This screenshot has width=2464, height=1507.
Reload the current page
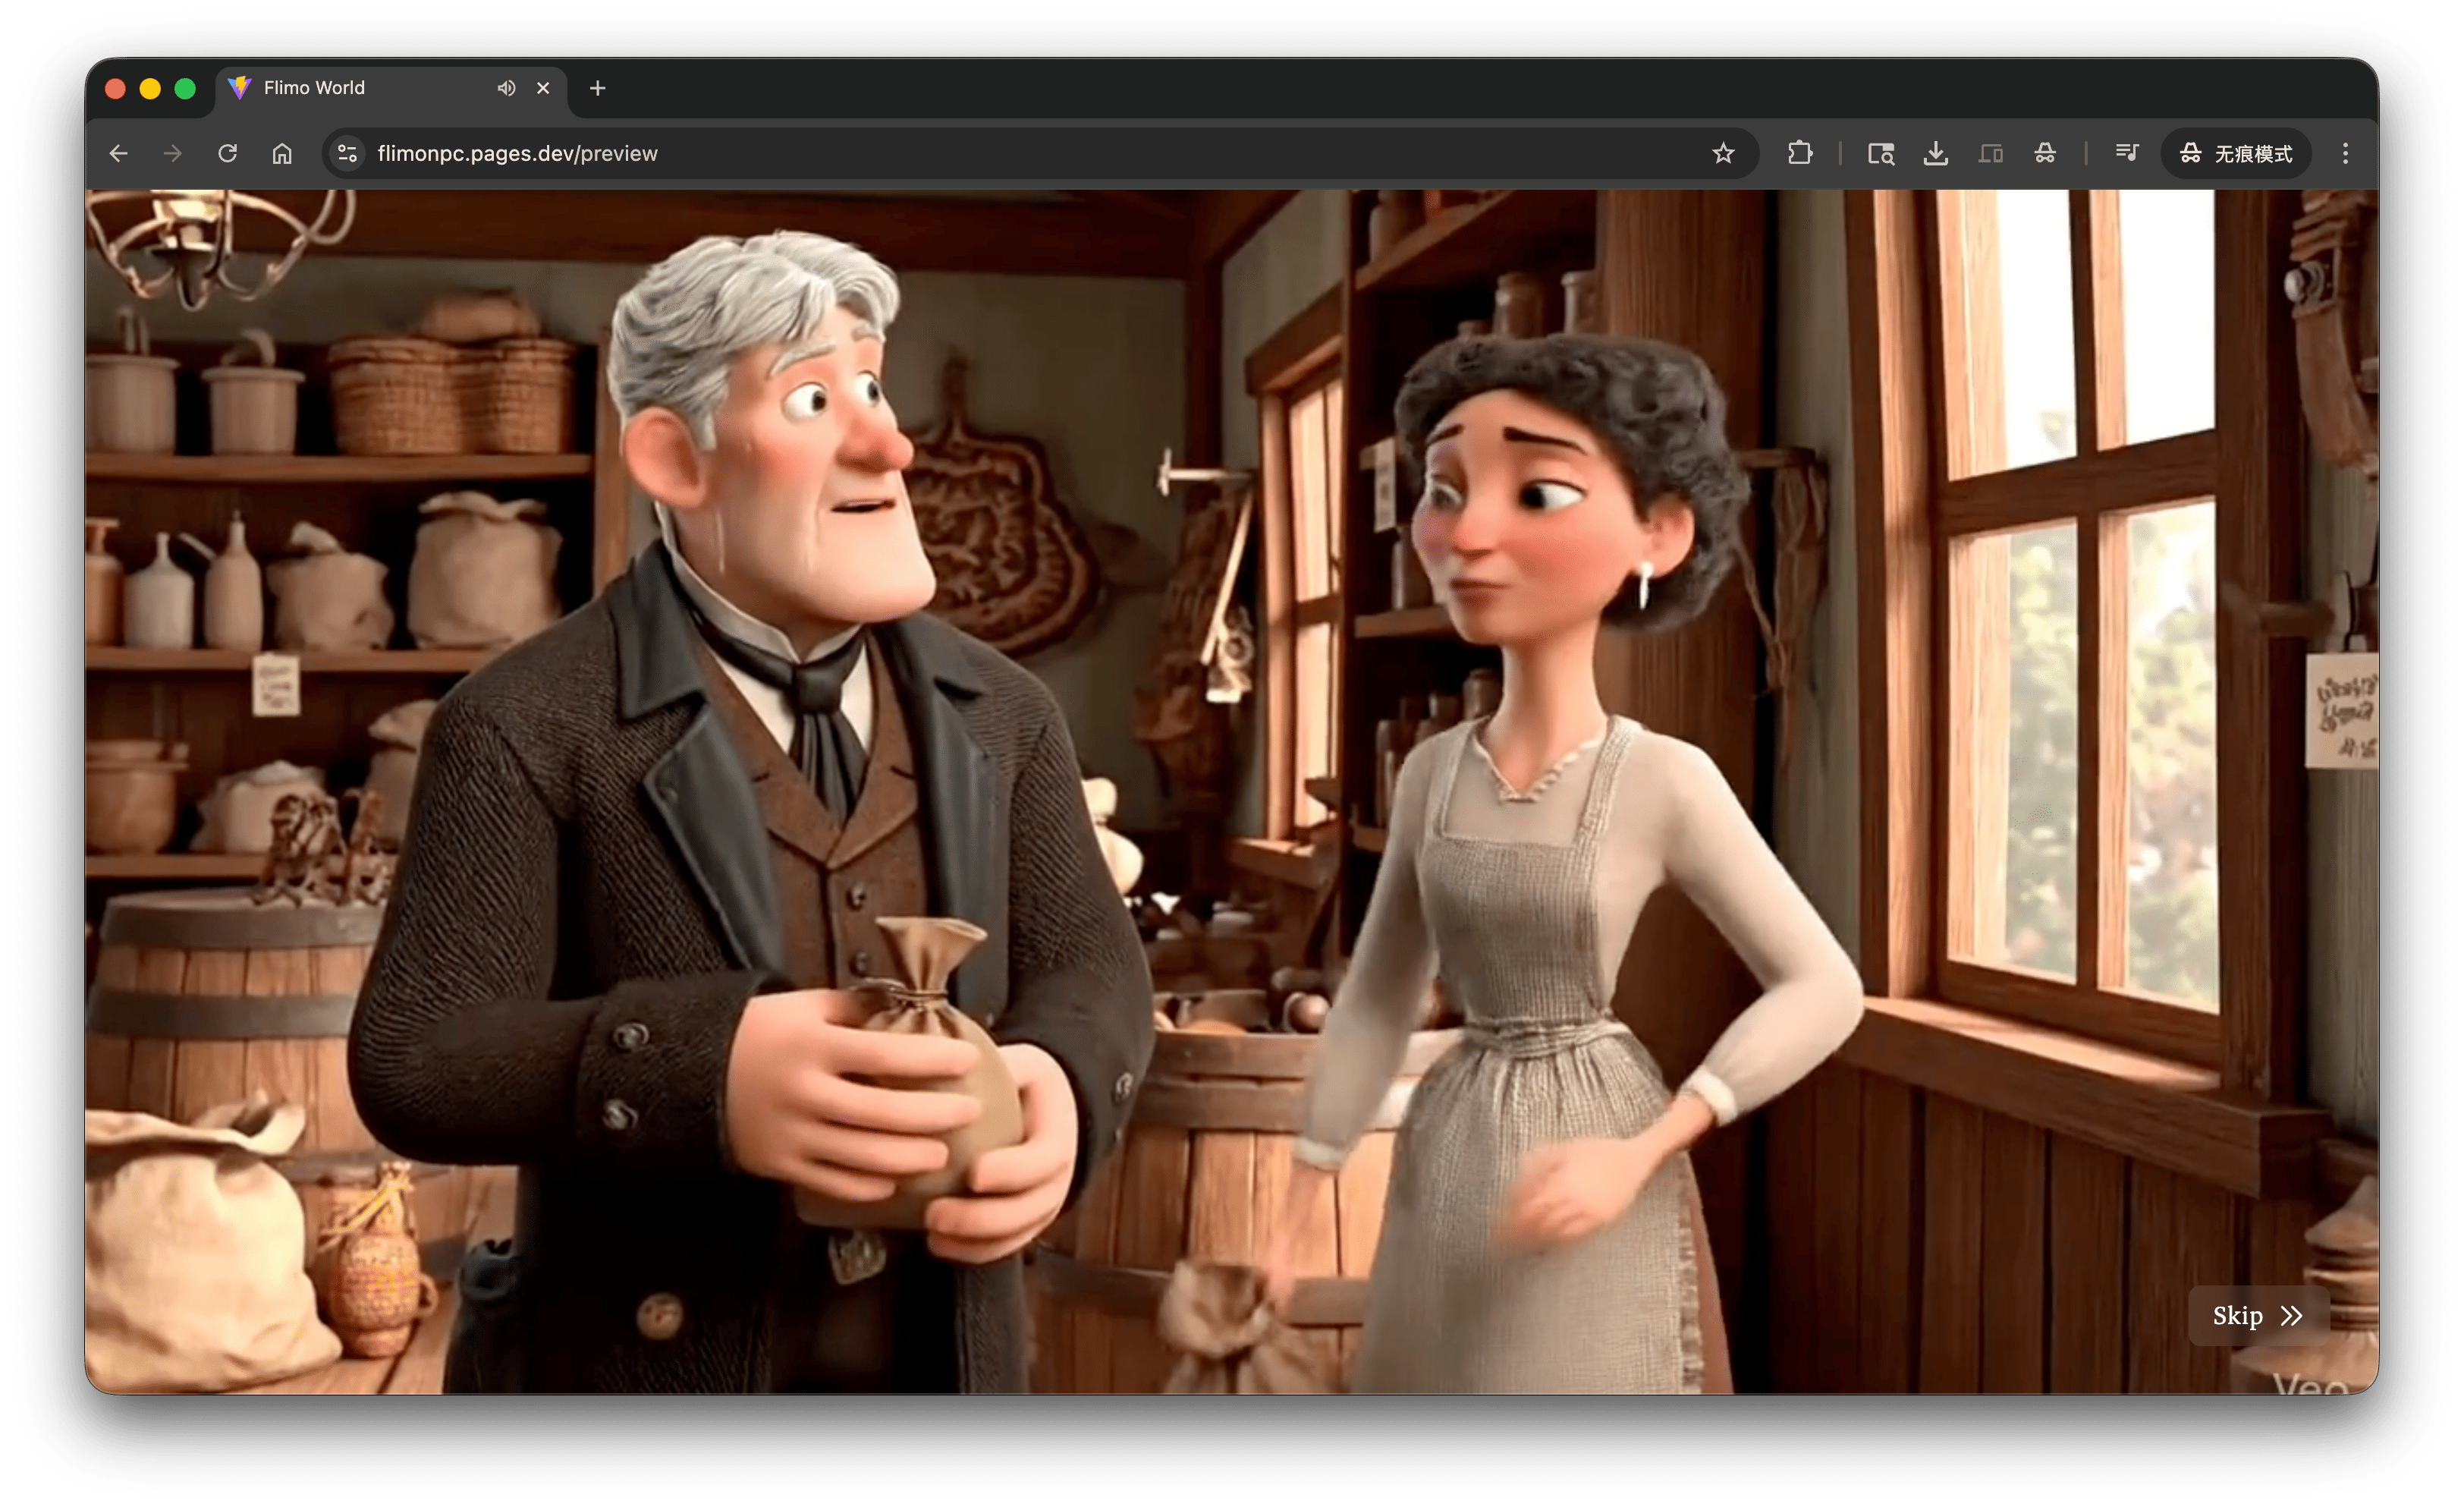tap(228, 153)
